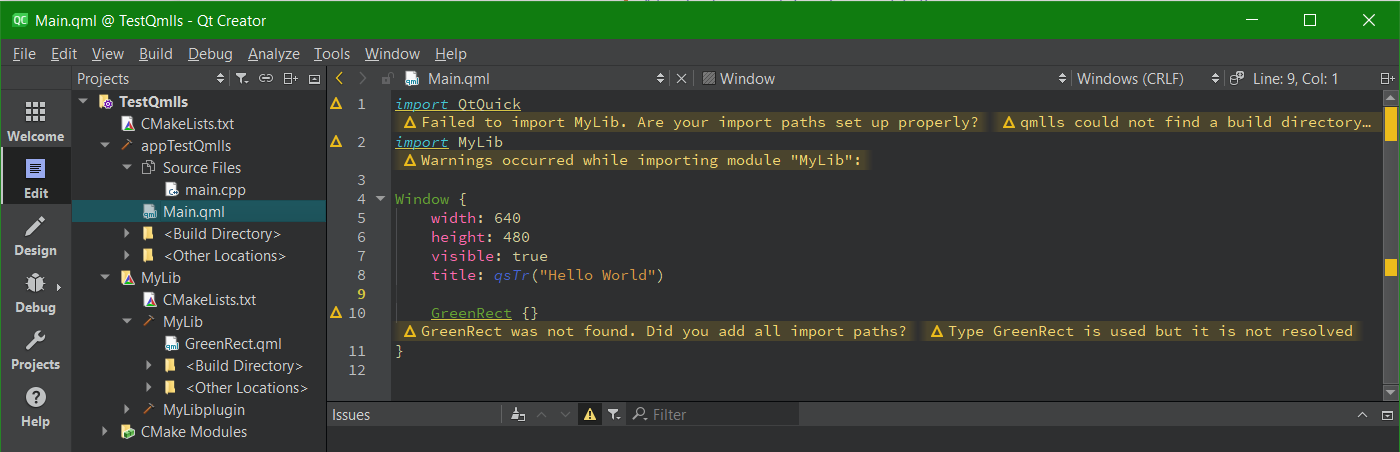
Task: Open the Projects mode in sidebar
Action: (x=35, y=348)
